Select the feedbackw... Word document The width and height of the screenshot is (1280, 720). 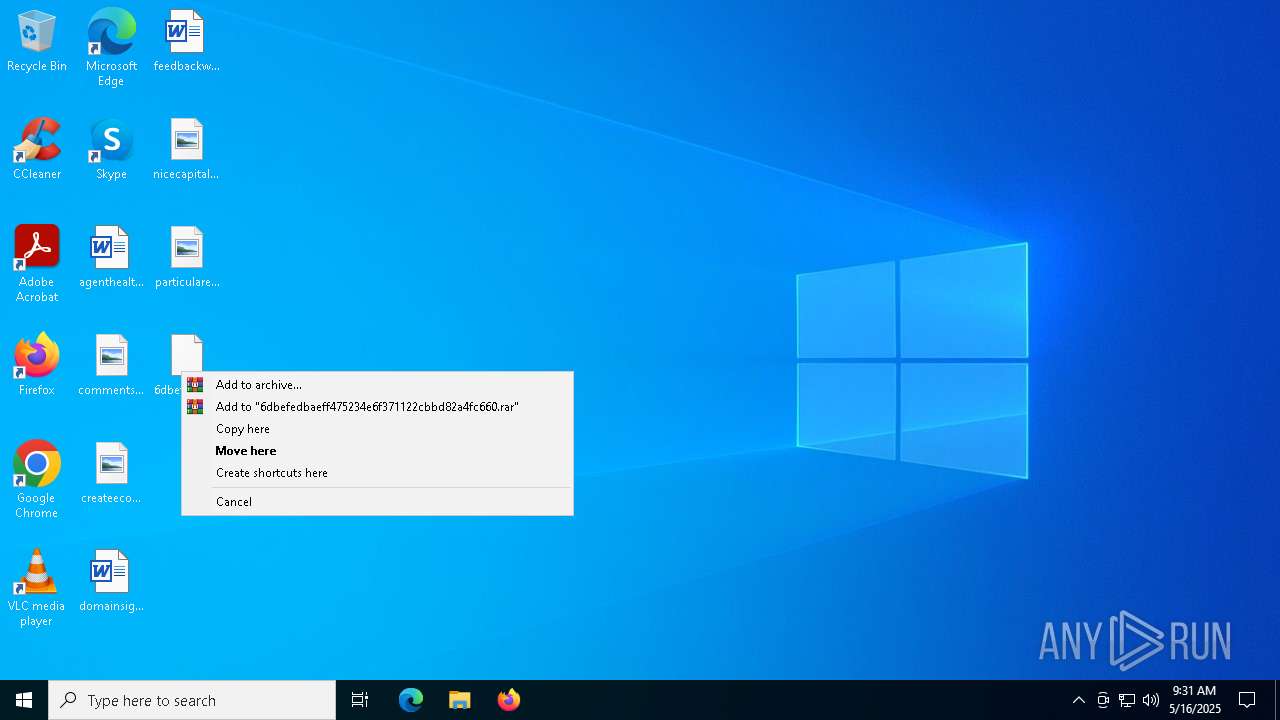[x=186, y=42]
